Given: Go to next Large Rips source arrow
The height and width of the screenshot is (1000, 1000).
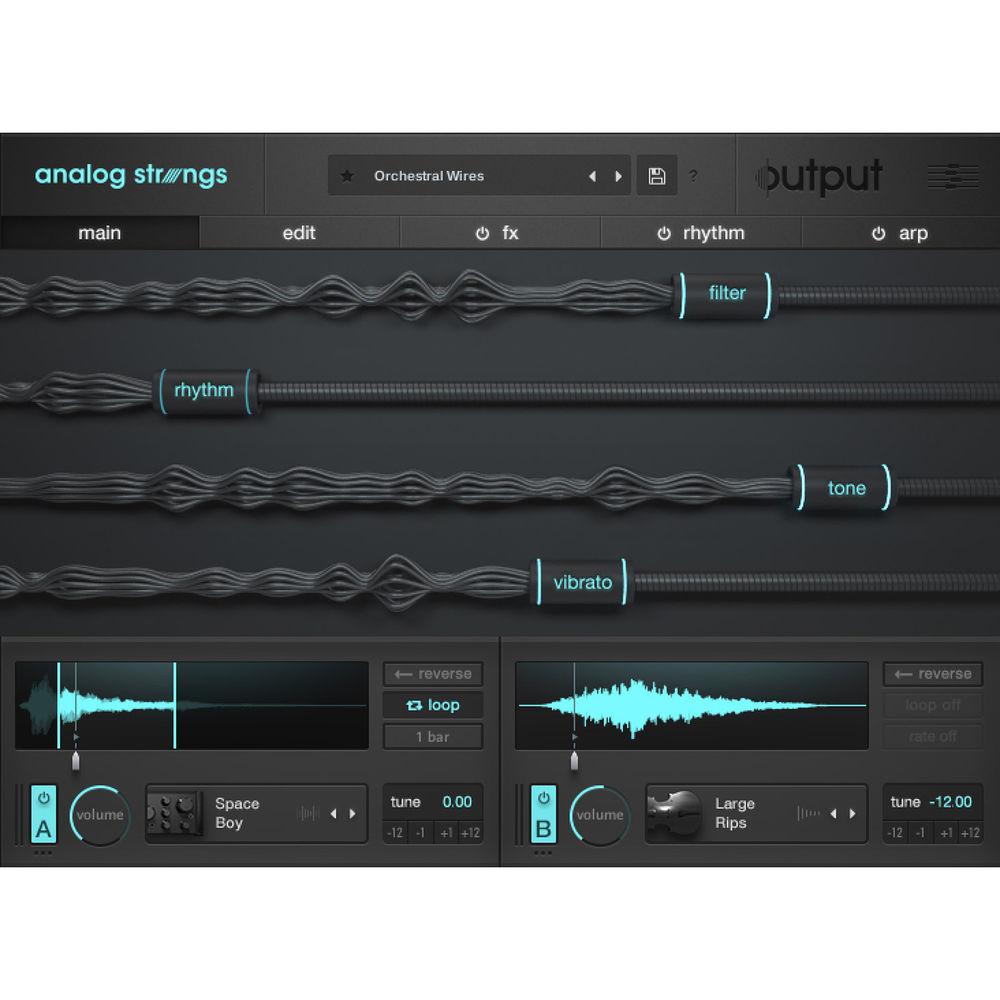Looking at the screenshot, I should (852, 814).
